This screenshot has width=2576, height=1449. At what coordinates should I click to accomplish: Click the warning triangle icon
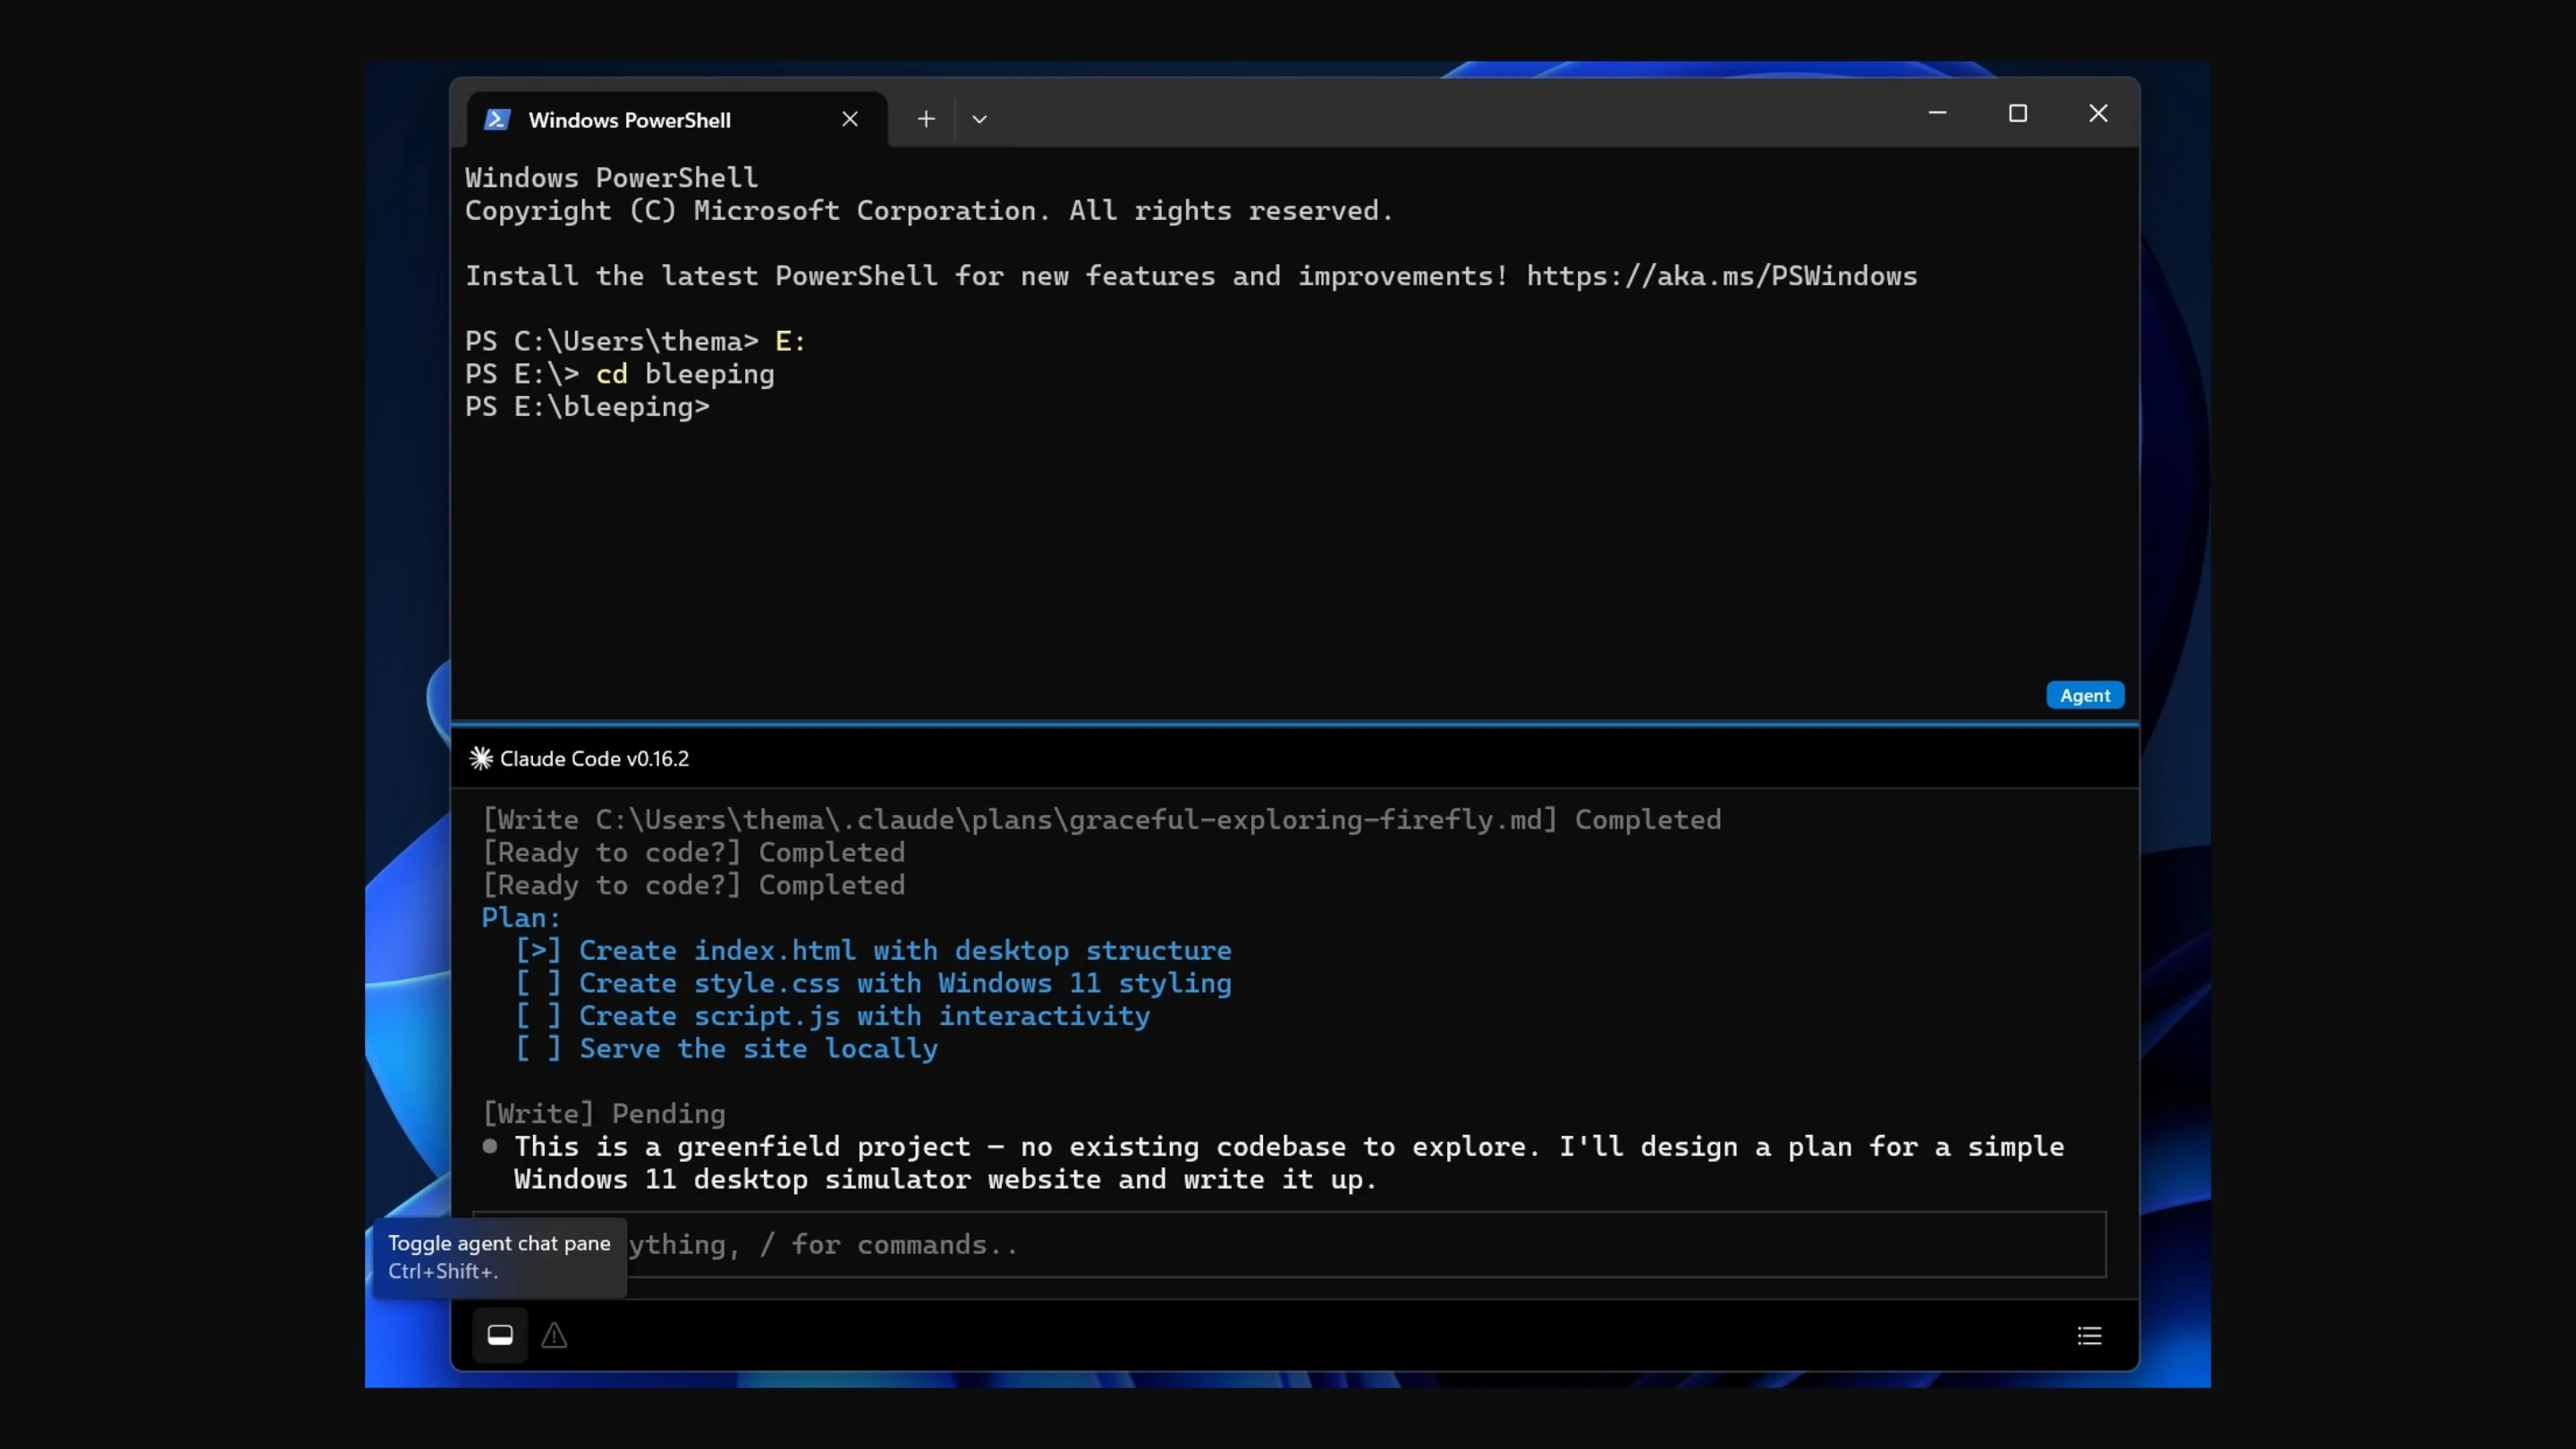[554, 1335]
